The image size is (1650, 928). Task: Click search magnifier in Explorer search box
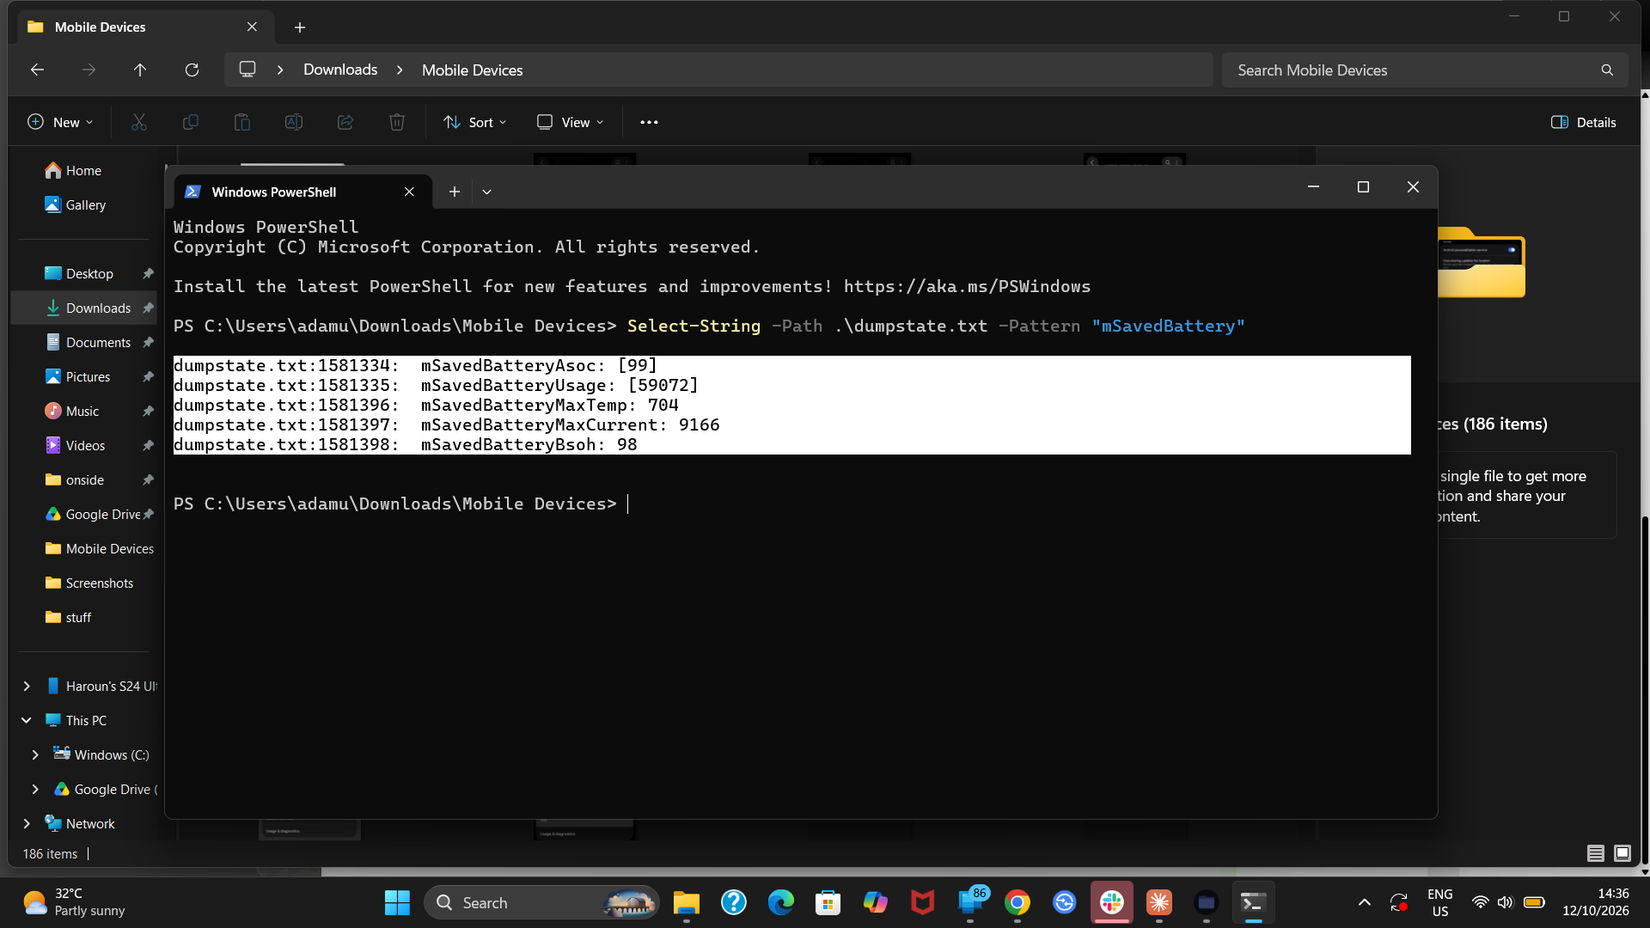click(1607, 70)
